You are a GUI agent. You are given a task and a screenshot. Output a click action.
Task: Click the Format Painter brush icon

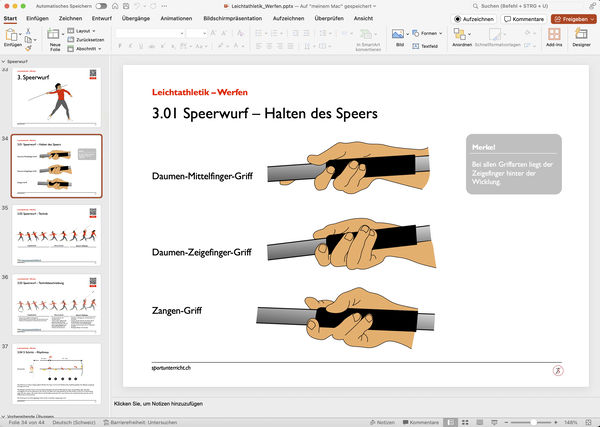click(x=28, y=48)
